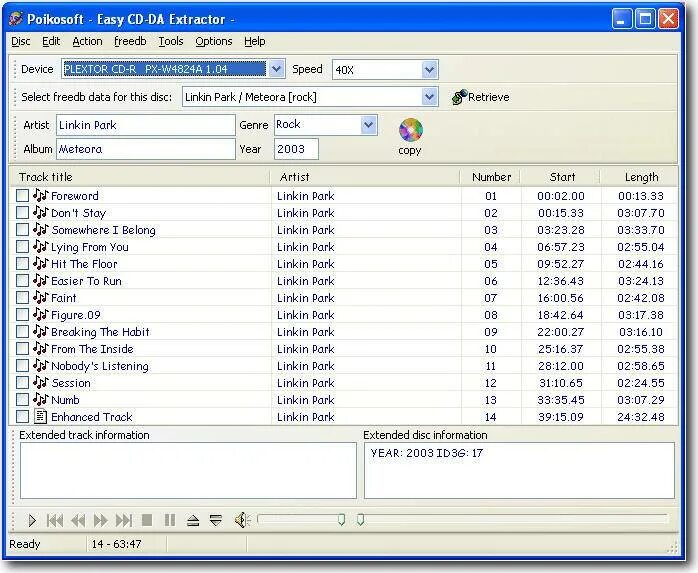Click the speaker volume icon
This screenshot has width=698, height=573.
tap(243, 520)
